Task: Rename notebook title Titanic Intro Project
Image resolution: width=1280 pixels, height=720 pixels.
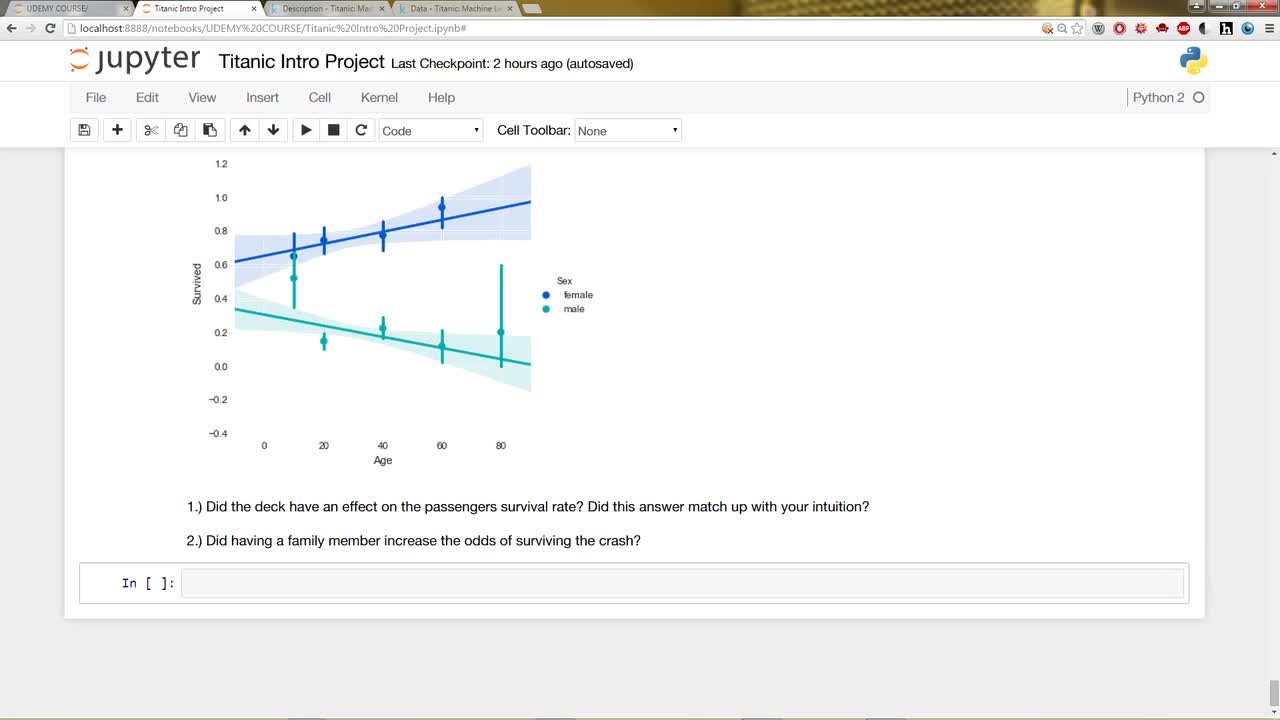Action: click(301, 62)
